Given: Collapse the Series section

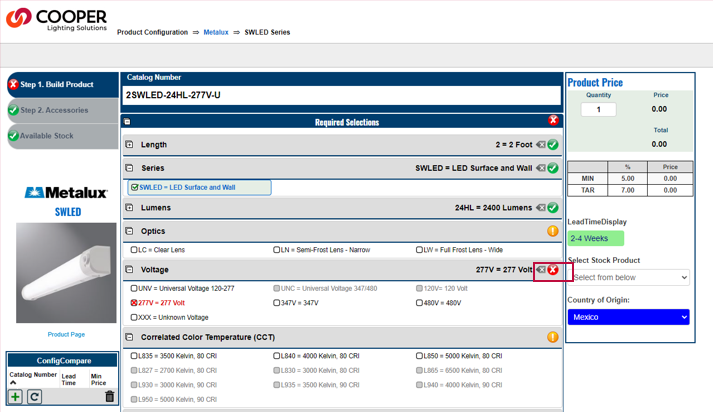Looking at the screenshot, I should (x=129, y=168).
